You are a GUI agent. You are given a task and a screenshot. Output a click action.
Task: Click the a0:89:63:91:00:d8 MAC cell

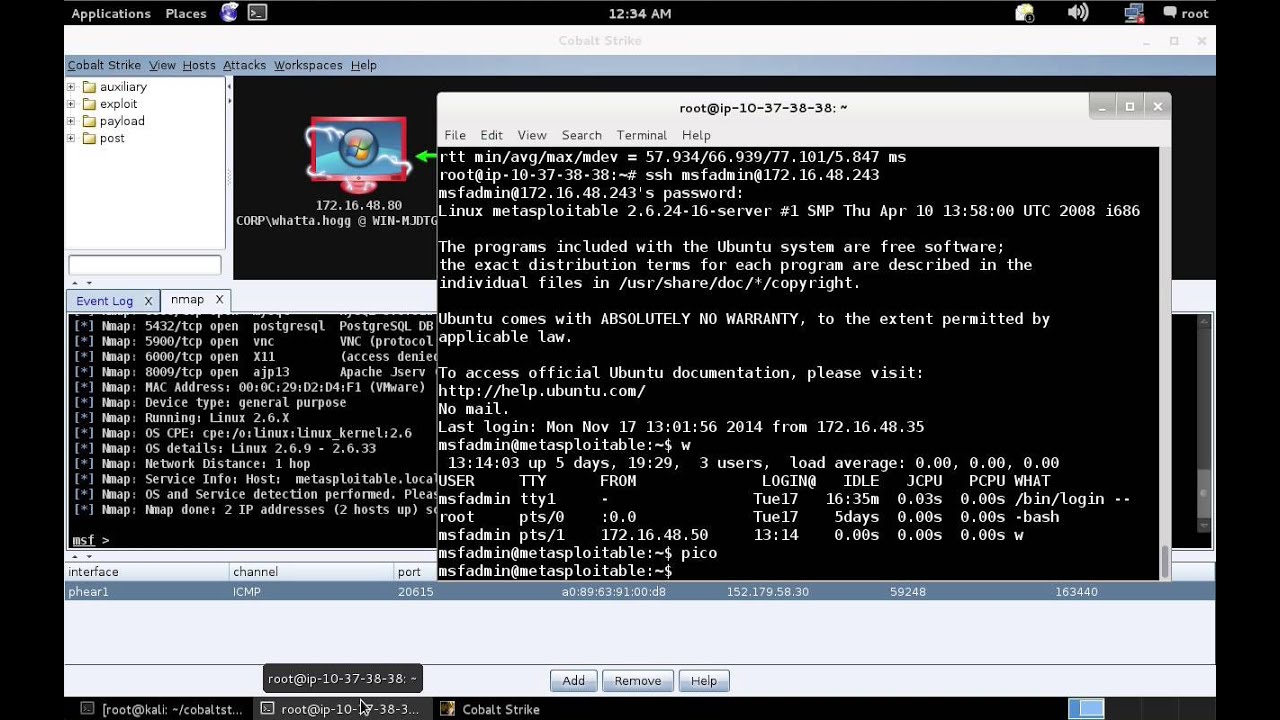614,592
